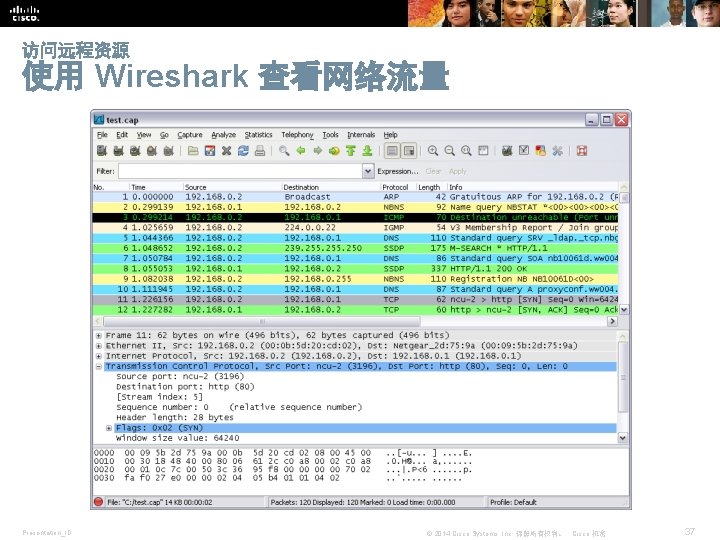Open the View menu
This screenshot has width=720, height=540.
tap(144, 135)
